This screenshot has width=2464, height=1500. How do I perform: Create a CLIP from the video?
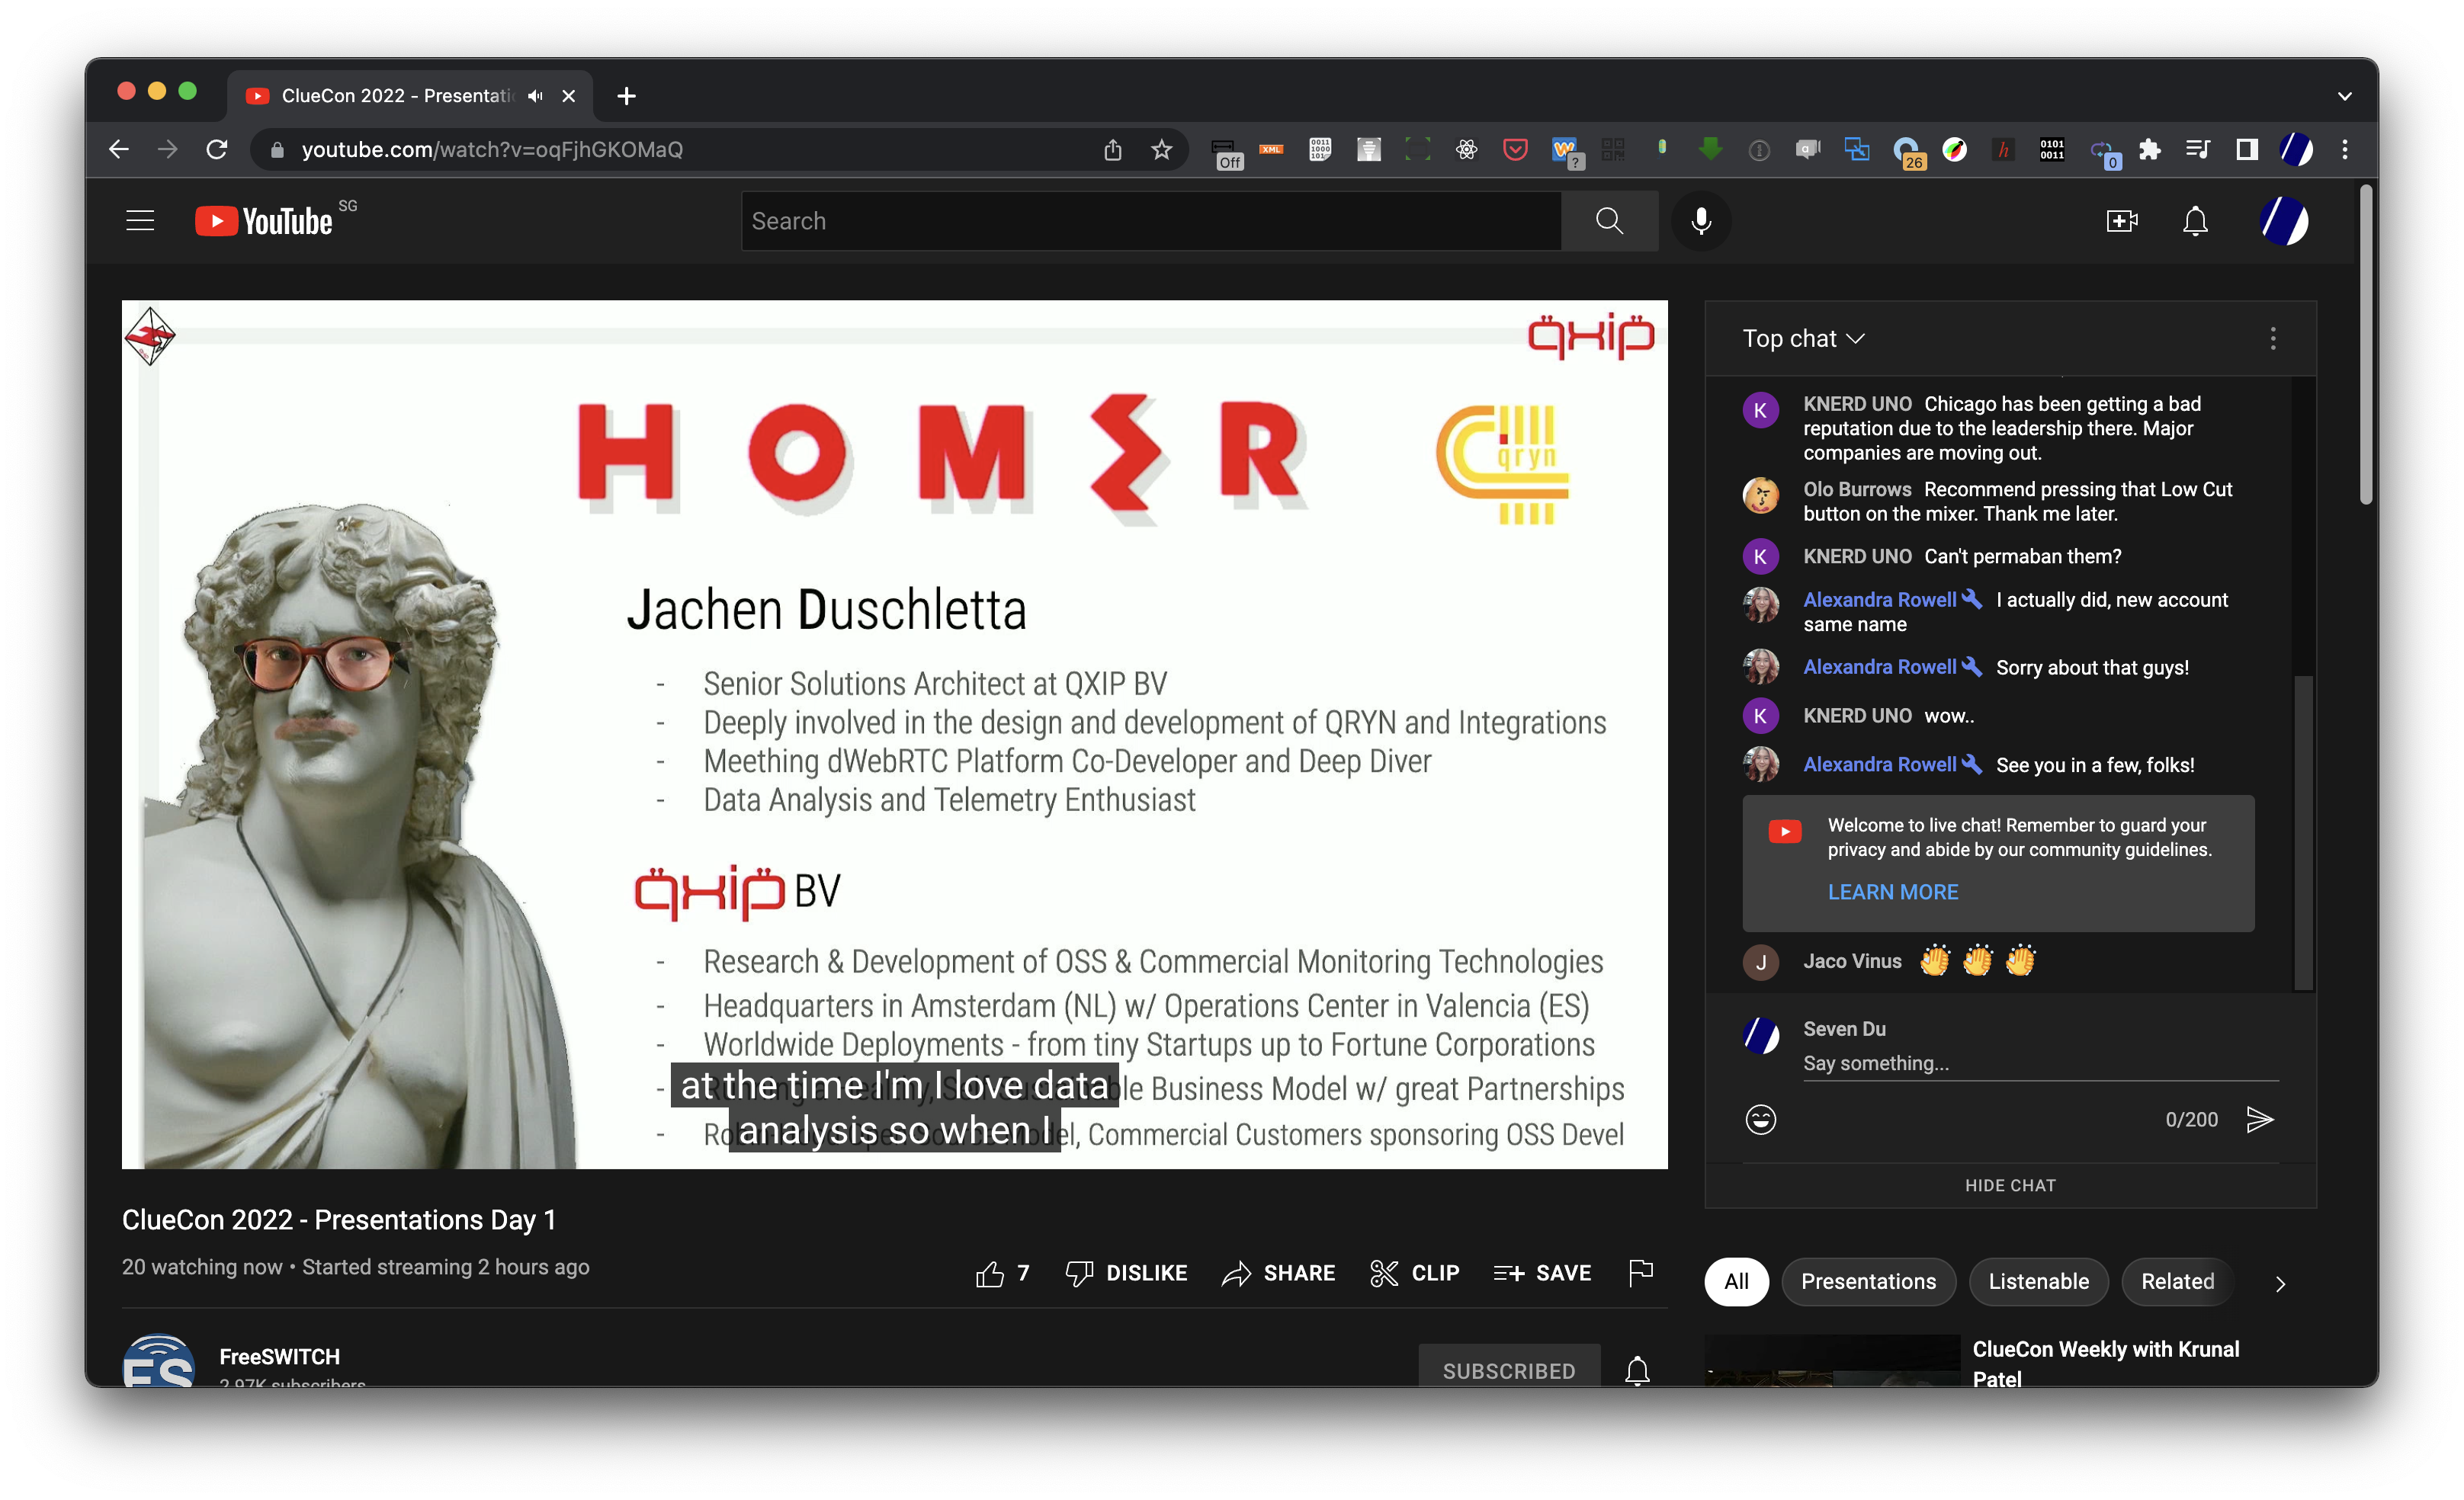(1414, 1273)
